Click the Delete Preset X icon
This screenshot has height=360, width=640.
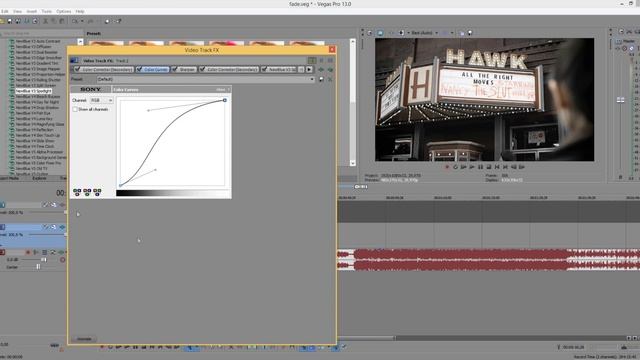click(x=330, y=79)
